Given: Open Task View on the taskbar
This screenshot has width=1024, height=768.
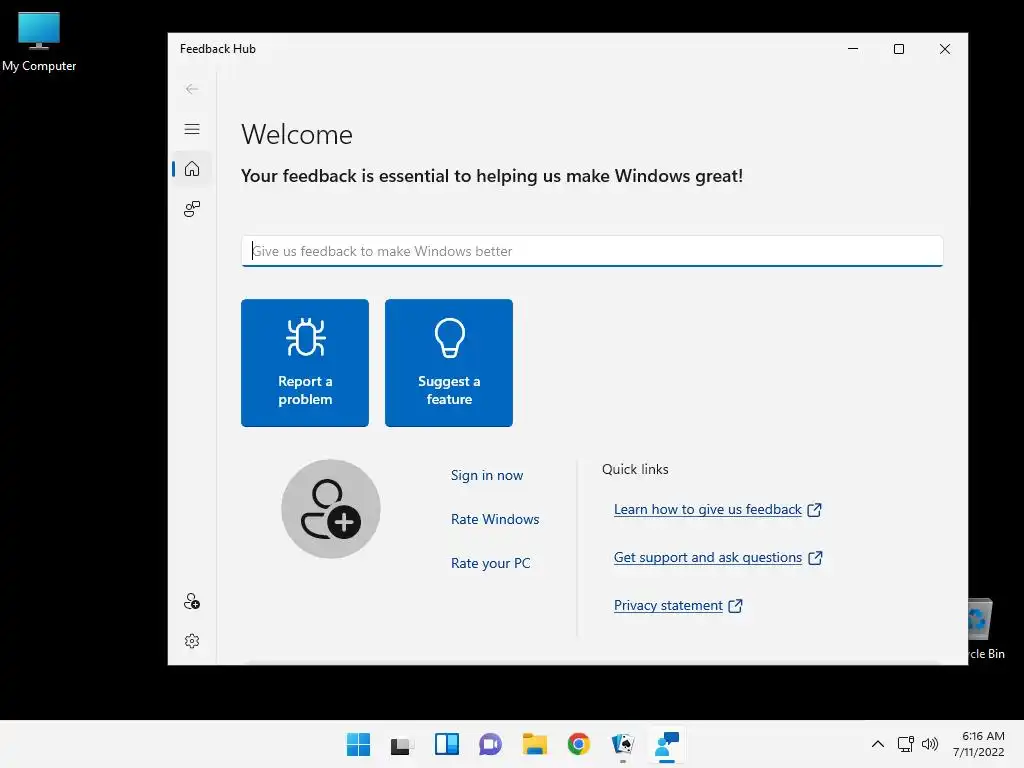Looking at the screenshot, I should pos(402,744).
